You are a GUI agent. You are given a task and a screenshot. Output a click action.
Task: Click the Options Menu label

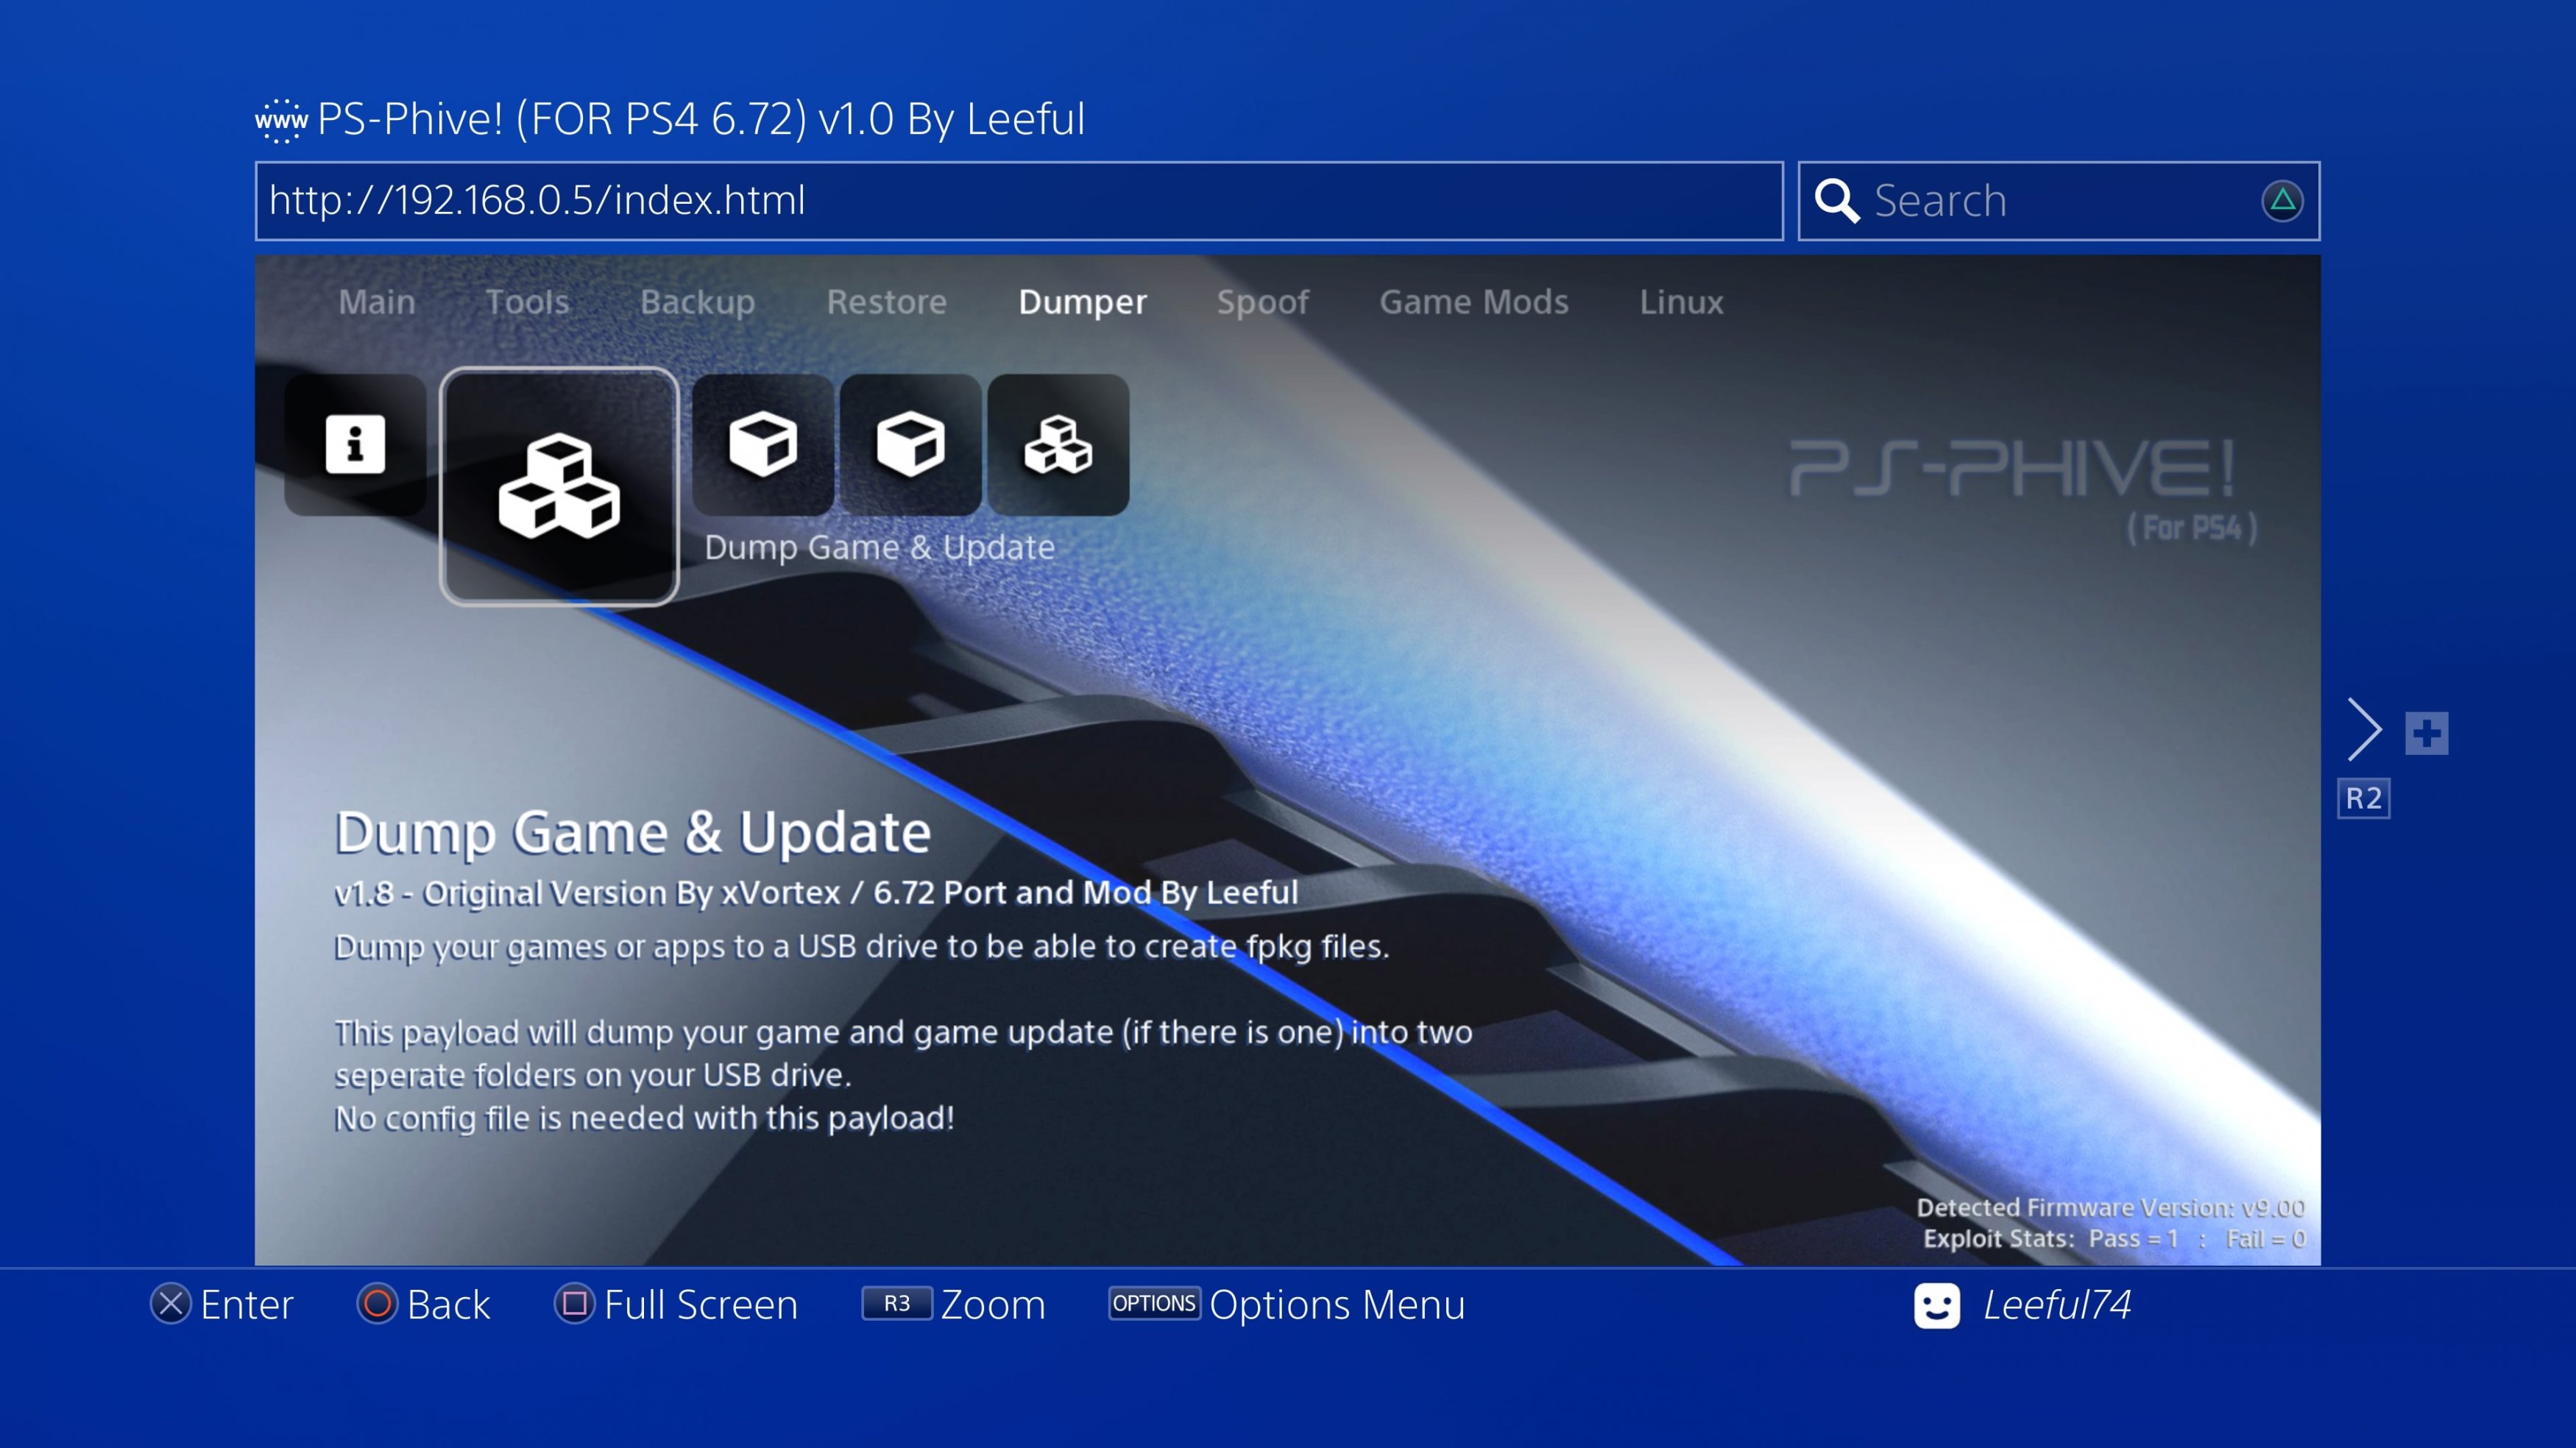pyautogui.click(x=1337, y=1305)
